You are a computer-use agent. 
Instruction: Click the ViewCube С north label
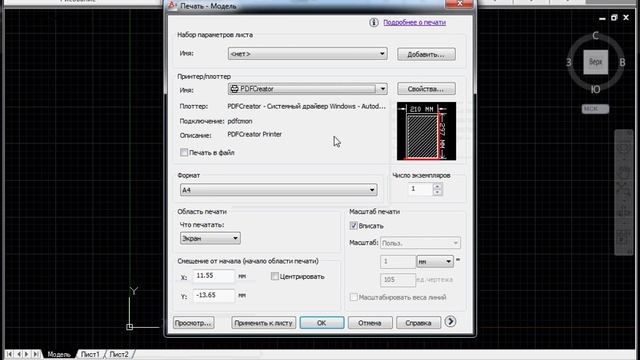pyautogui.click(x=596, y=36)
